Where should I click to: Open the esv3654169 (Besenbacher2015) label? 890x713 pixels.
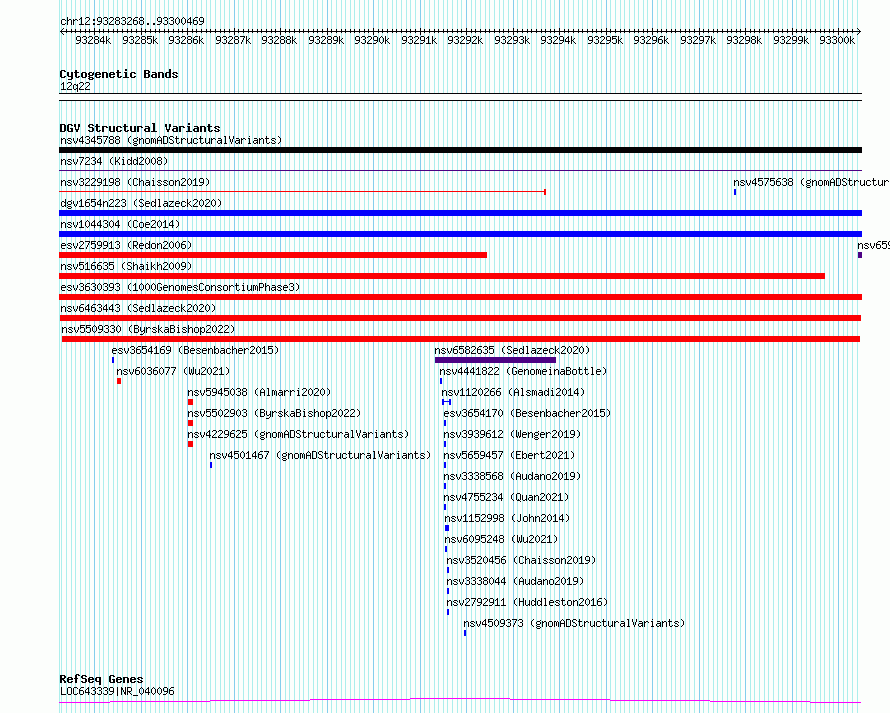(x=195, y=350)
